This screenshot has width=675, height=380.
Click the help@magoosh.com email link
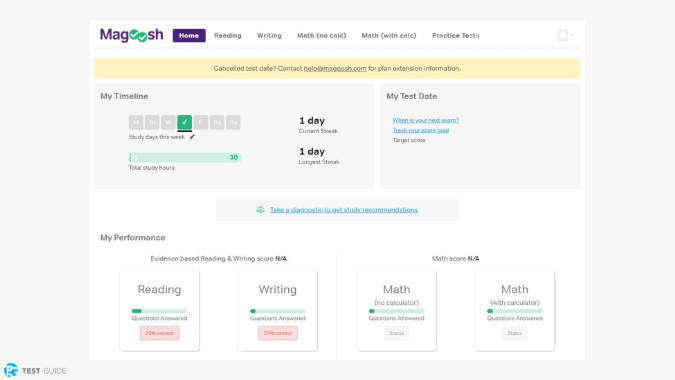(335, 68)
